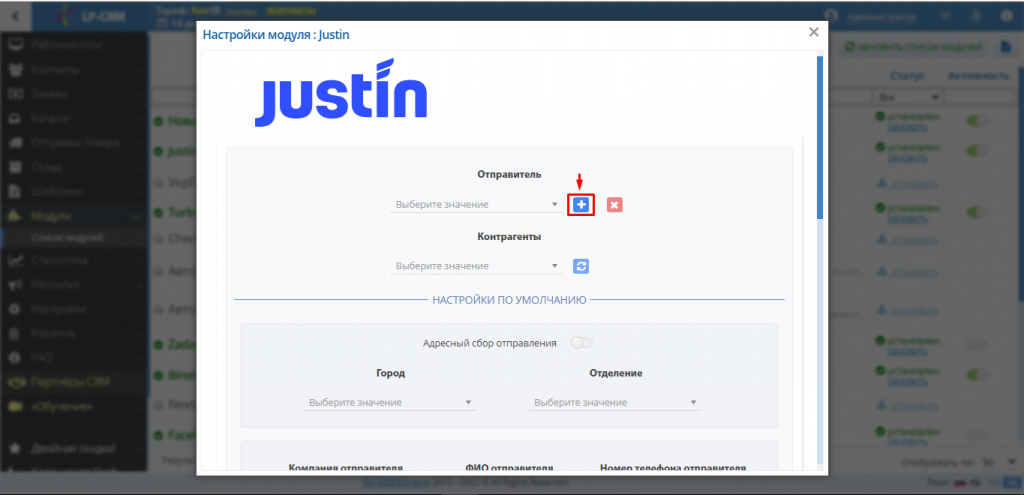1024x495 pixels.
Task: Open Статистика in the background sidebar
Action: (74, 260)
